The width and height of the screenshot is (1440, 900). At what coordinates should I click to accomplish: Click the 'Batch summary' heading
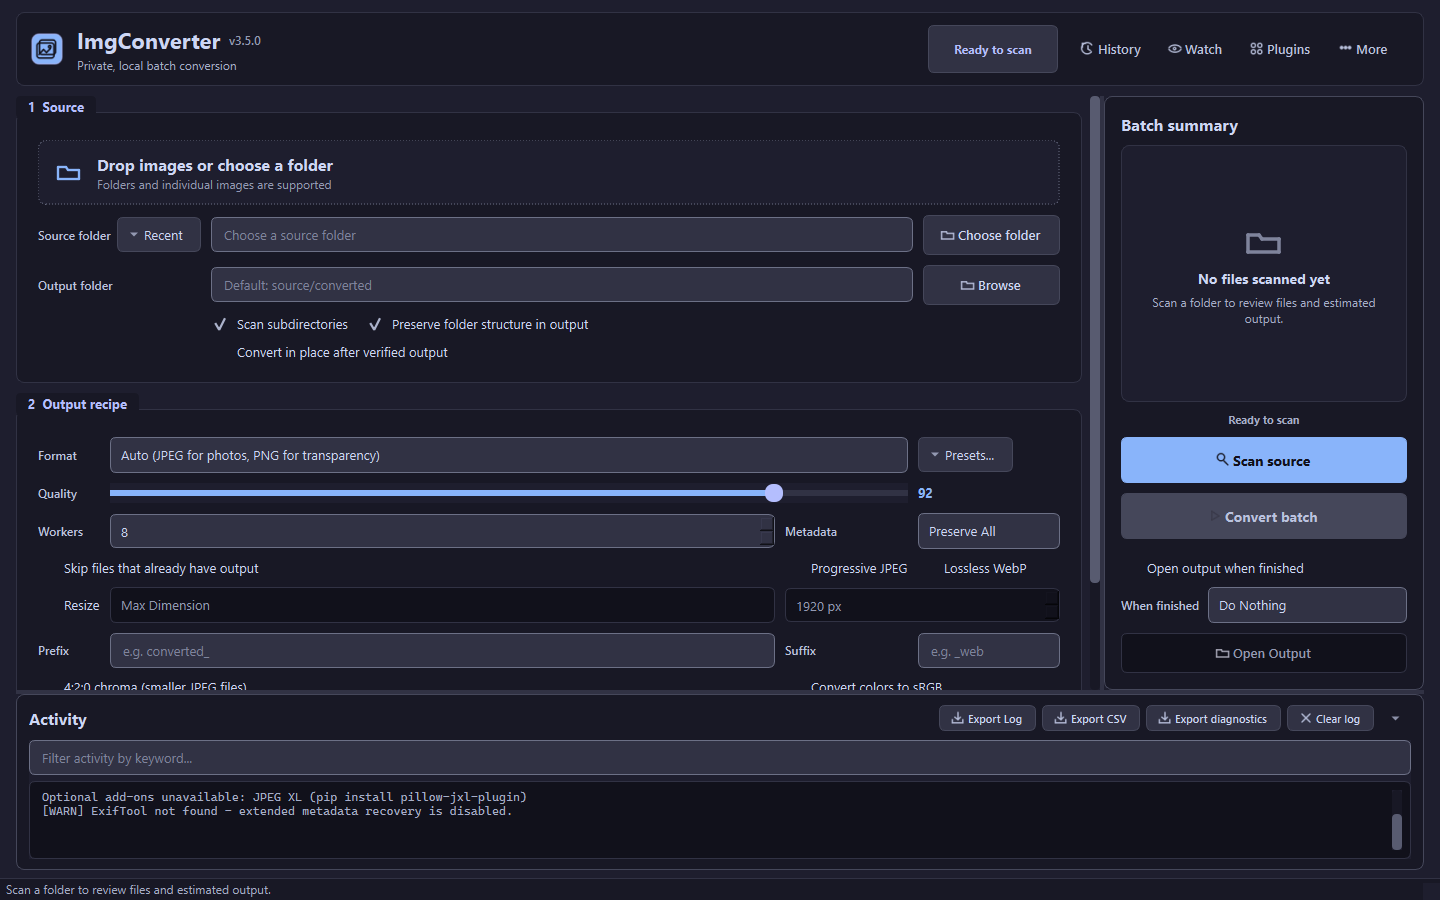pyautogui.click(x=1179, y=125)
